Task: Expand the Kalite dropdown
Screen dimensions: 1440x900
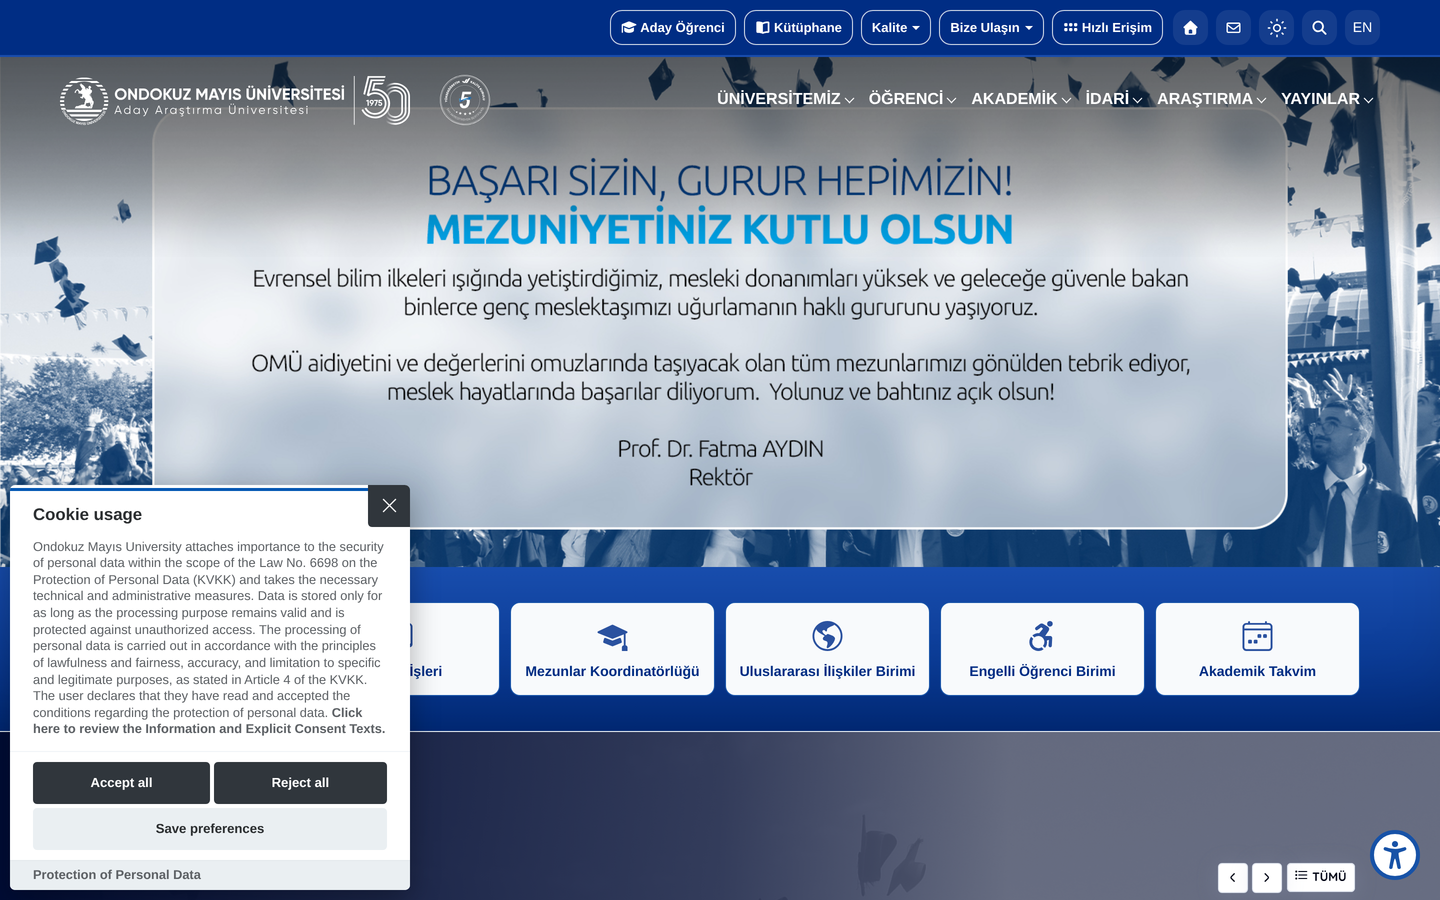Action: click(x=896, y=28)
